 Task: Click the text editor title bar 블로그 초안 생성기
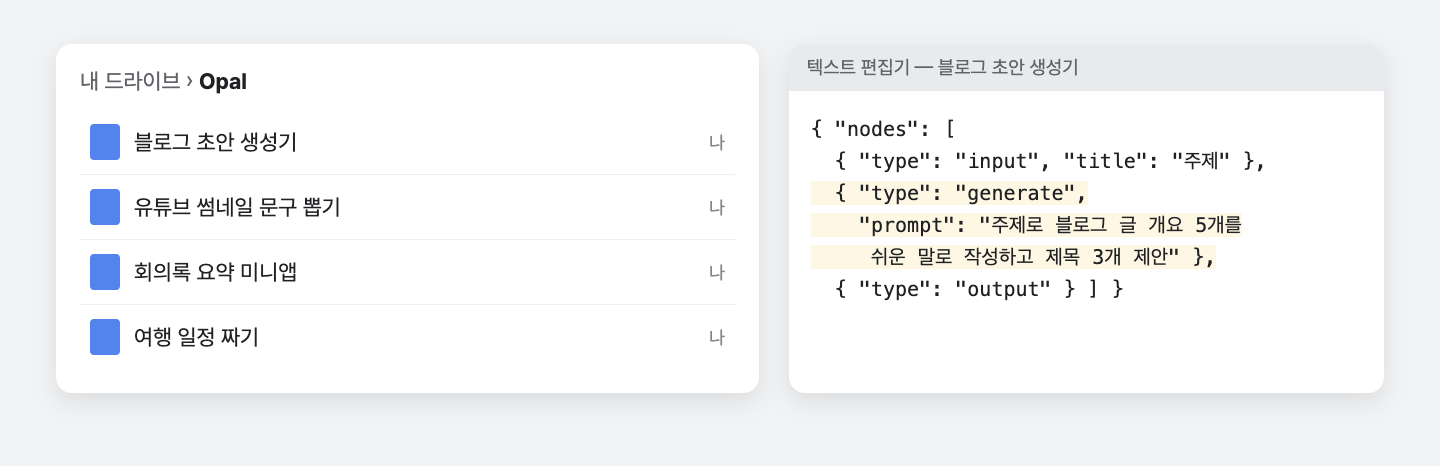tap(1086, 67)
